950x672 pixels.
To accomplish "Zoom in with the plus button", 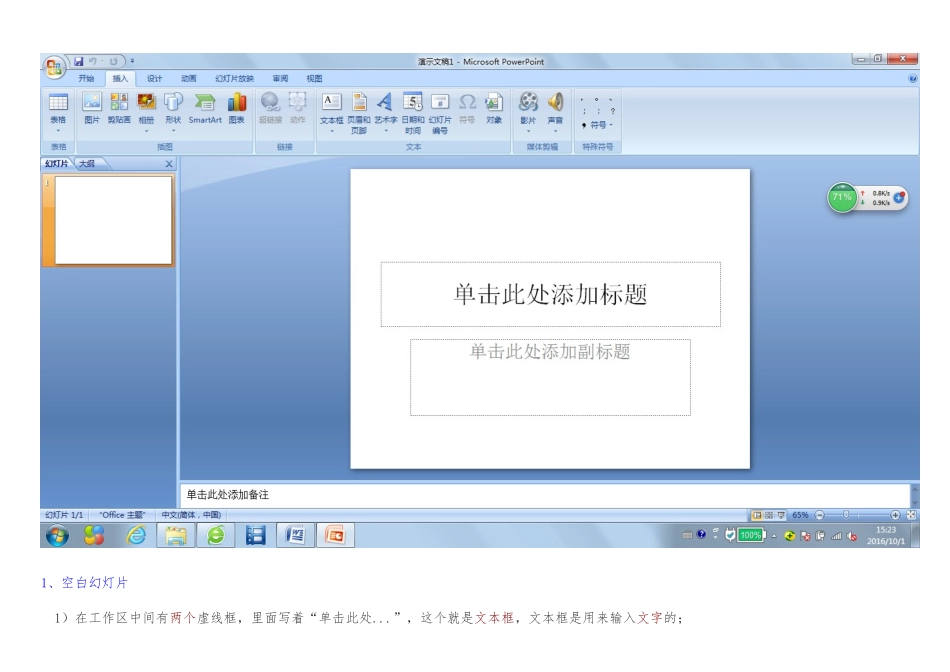I will pos(895,514).
